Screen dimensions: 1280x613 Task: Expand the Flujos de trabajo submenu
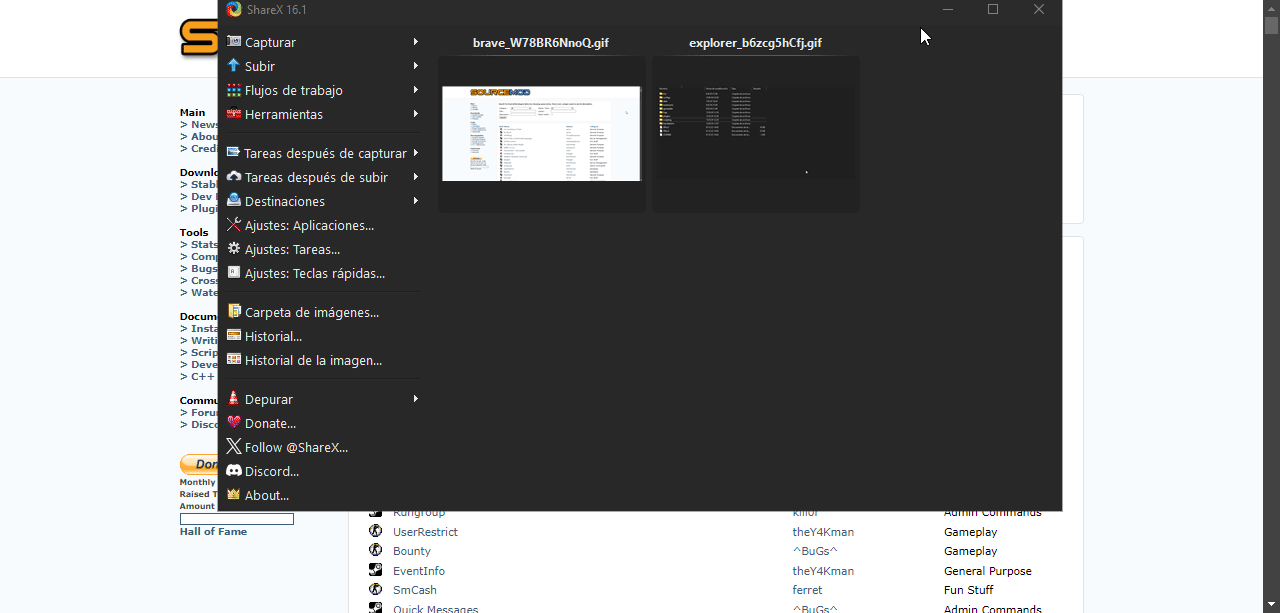point(416,90)
